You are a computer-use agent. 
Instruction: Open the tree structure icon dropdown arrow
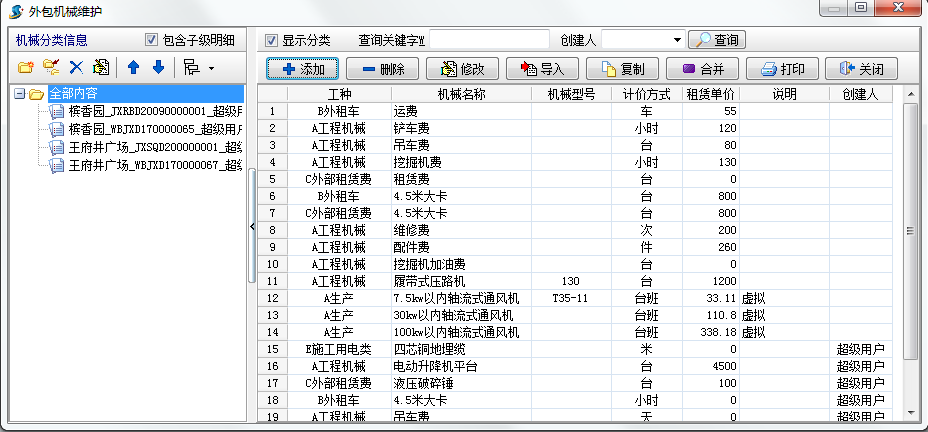[x=212, y=69]
